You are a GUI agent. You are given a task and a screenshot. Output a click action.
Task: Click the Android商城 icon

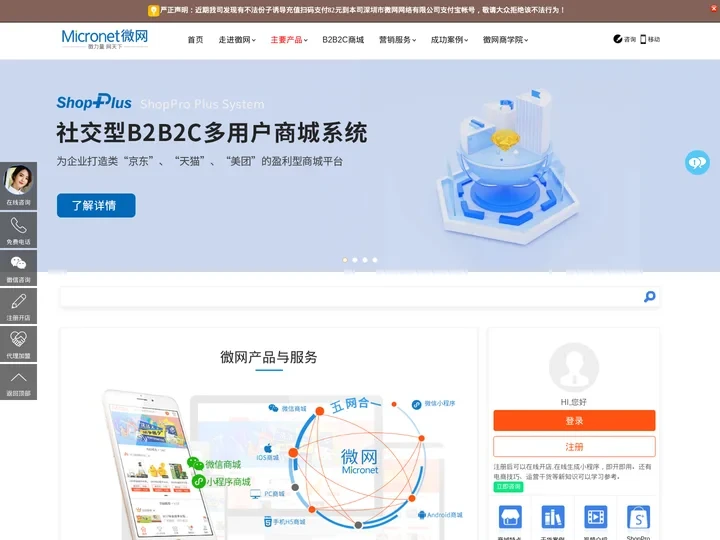tap(422, 515)
